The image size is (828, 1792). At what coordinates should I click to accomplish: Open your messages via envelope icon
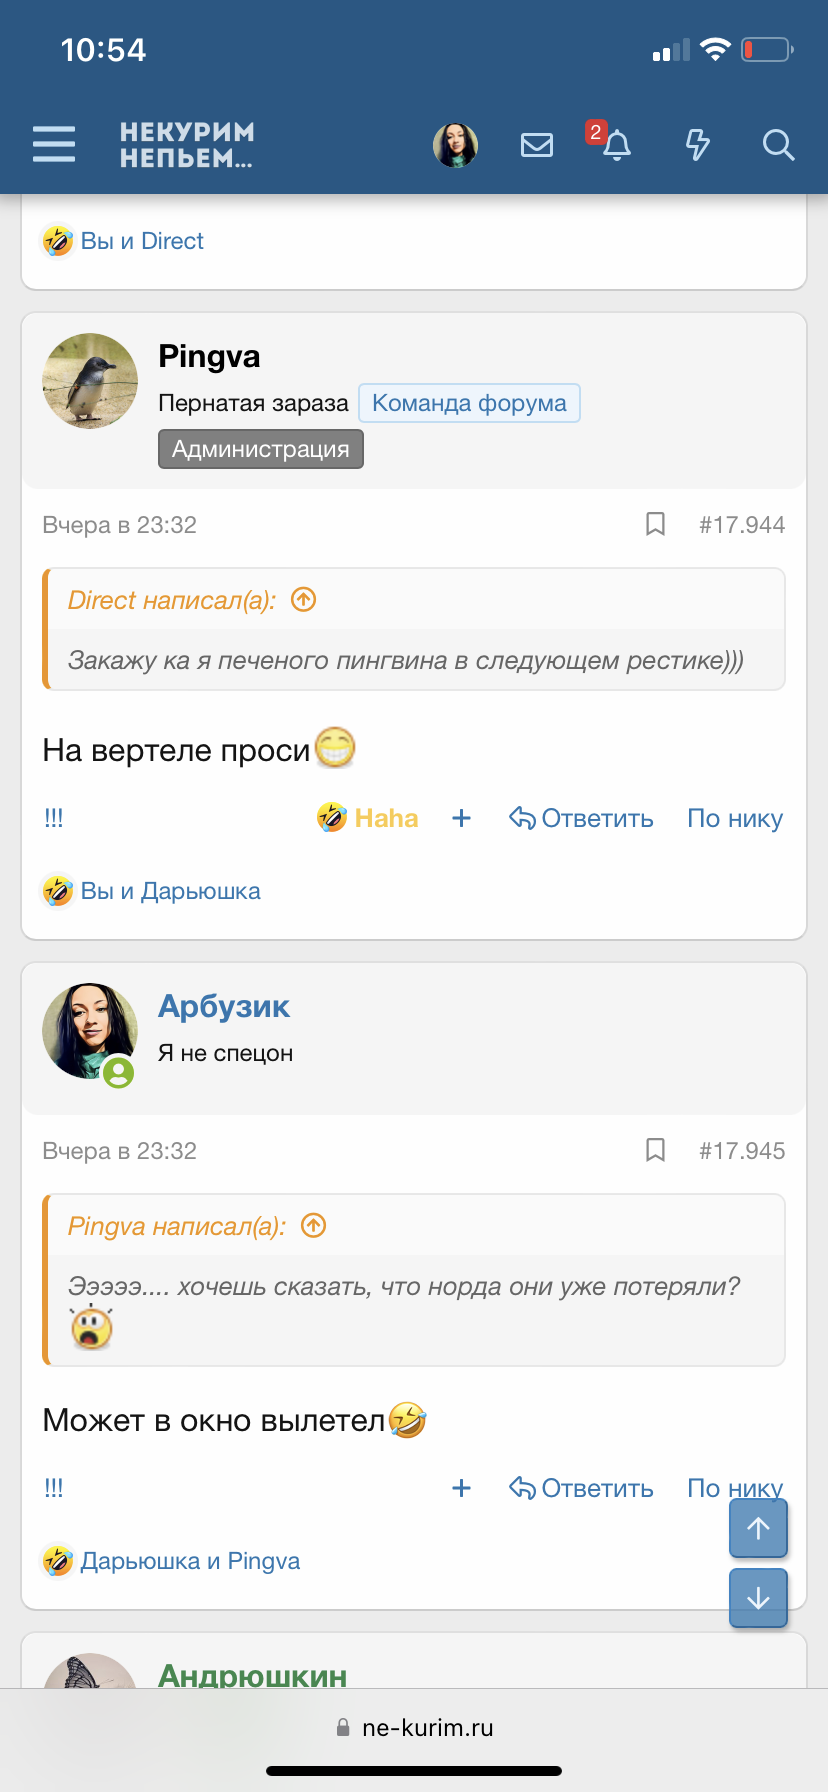point(537,144)
